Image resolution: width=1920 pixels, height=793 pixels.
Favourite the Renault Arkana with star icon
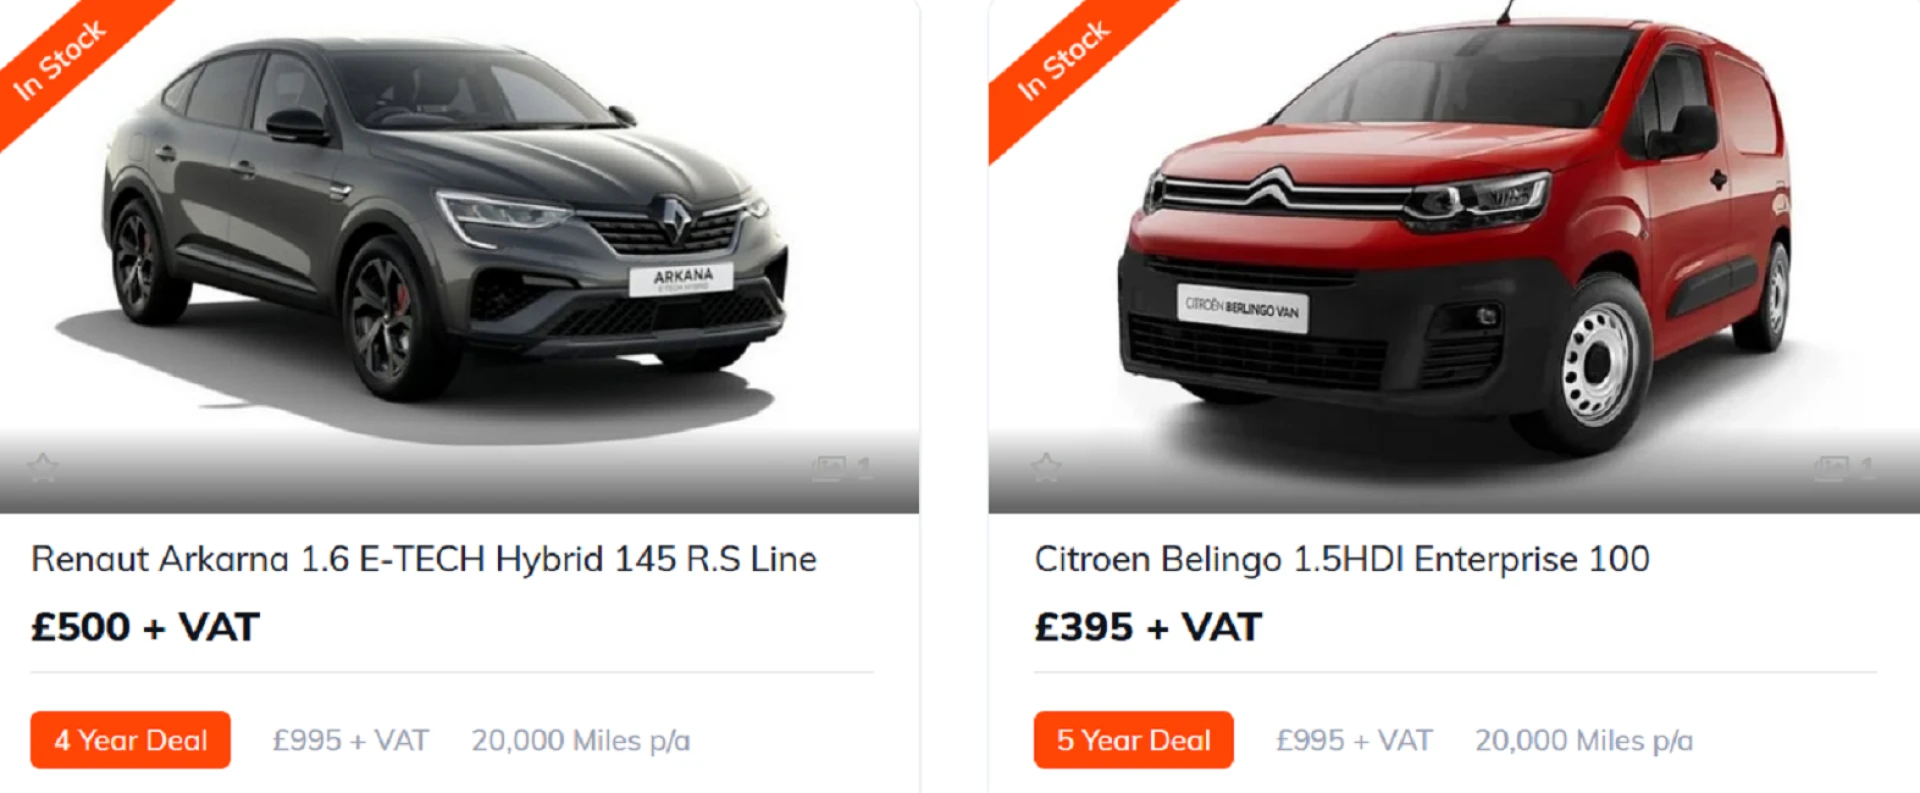(42, 467)
